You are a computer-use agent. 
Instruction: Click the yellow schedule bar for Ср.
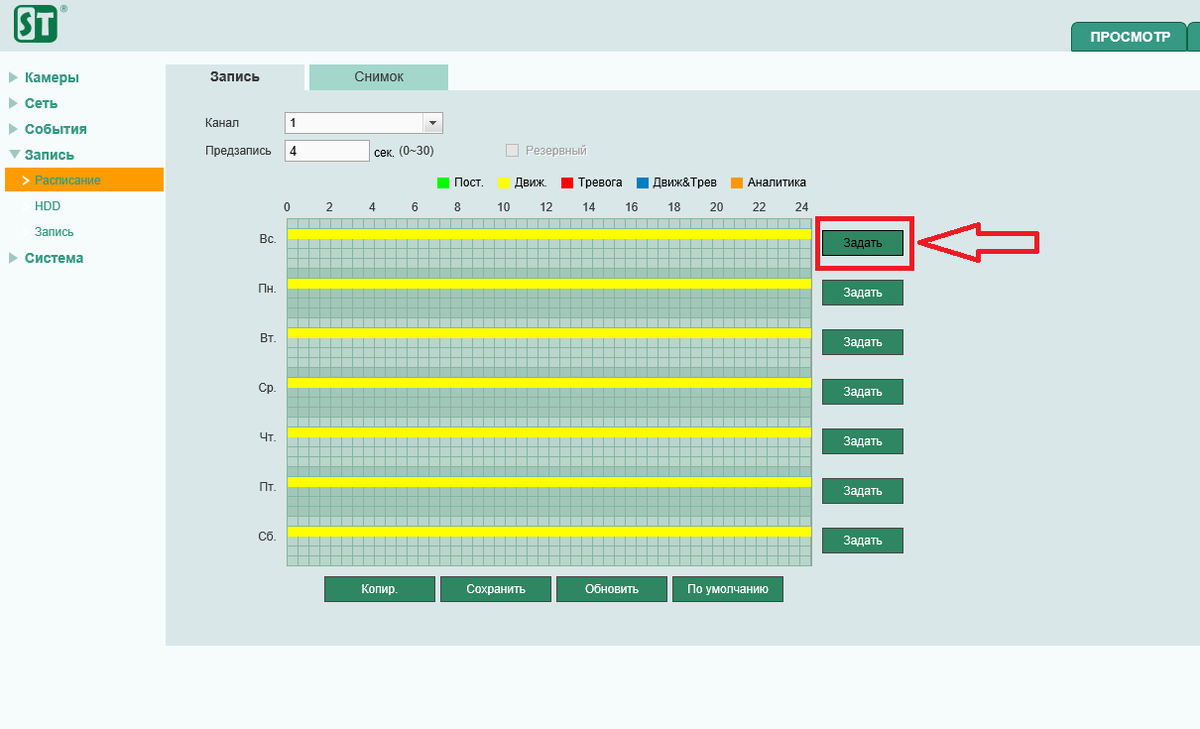click(549, 383)
